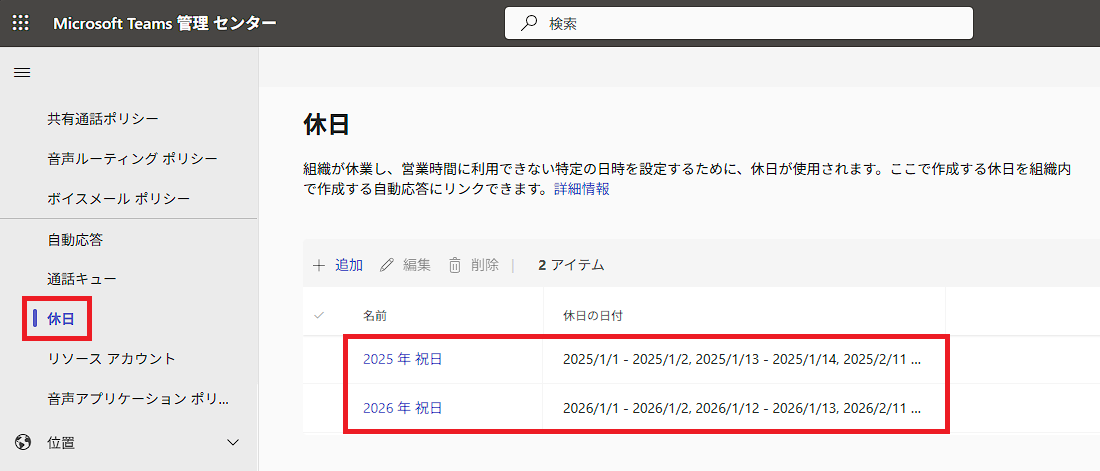This screenshot has width=1100, height=471.
Task: Click the 追加 button
Action: point(338,265)
